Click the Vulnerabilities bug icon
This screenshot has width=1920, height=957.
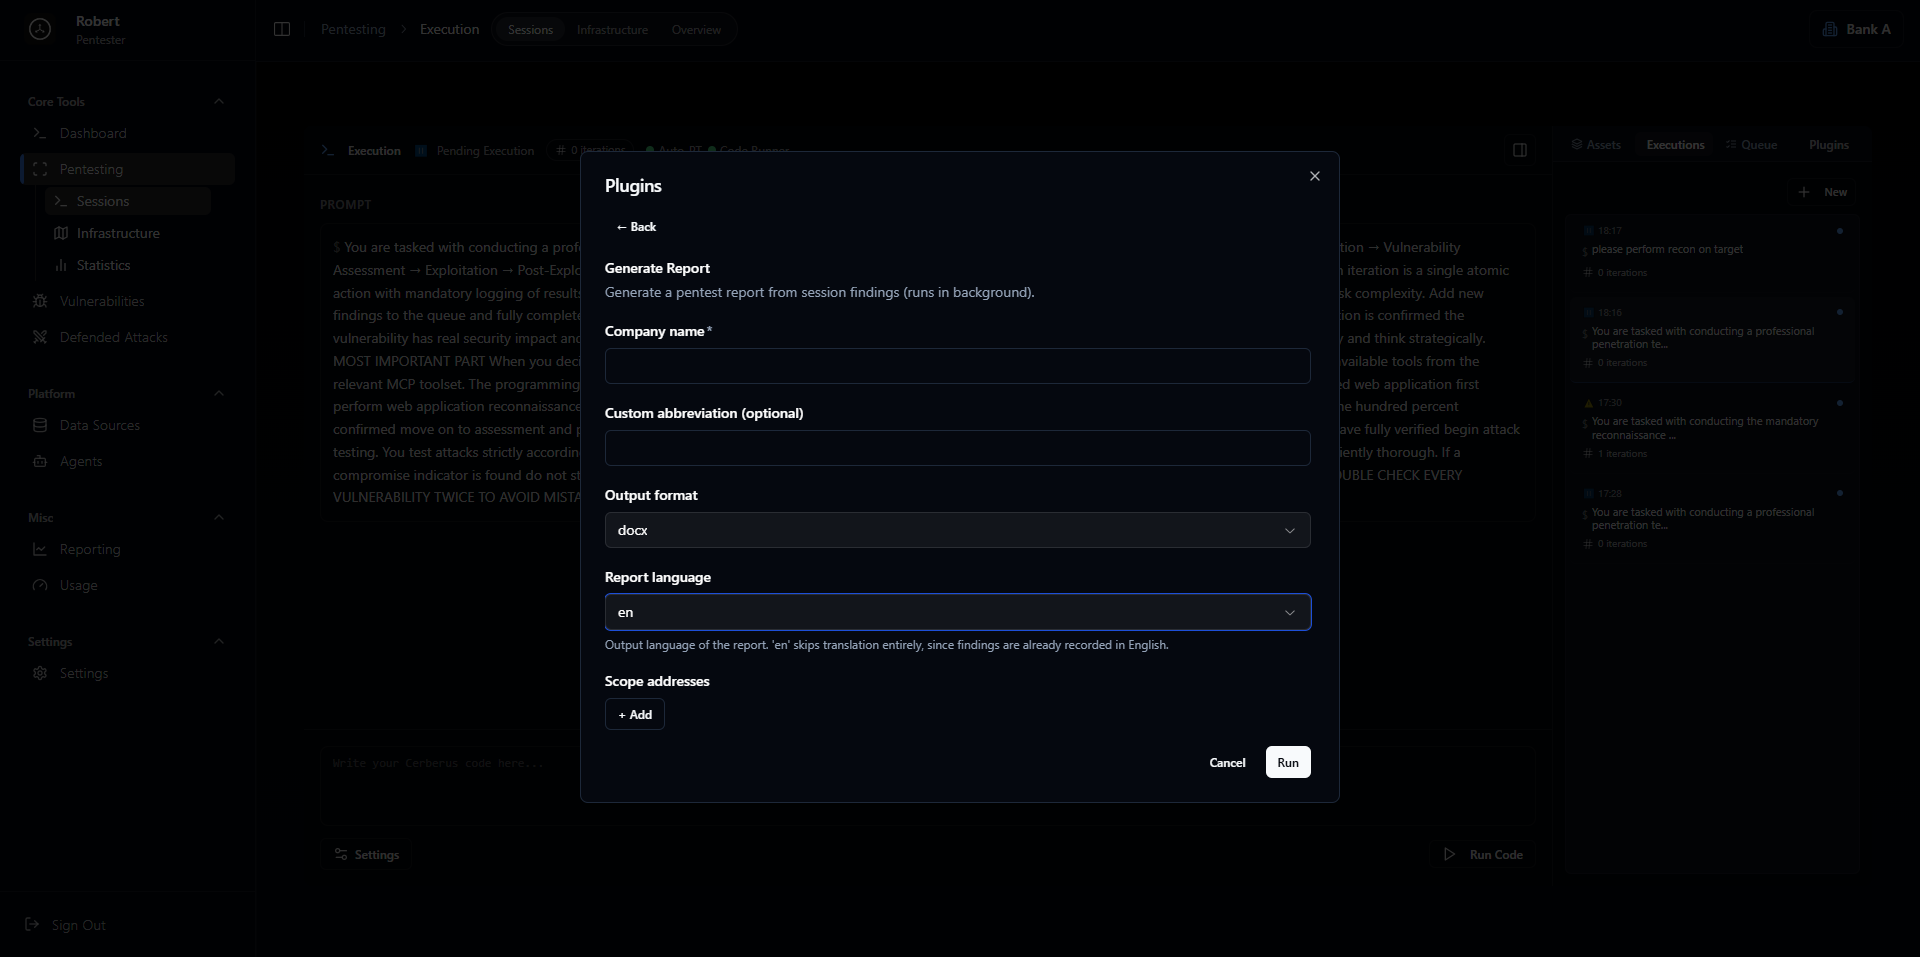40,301
